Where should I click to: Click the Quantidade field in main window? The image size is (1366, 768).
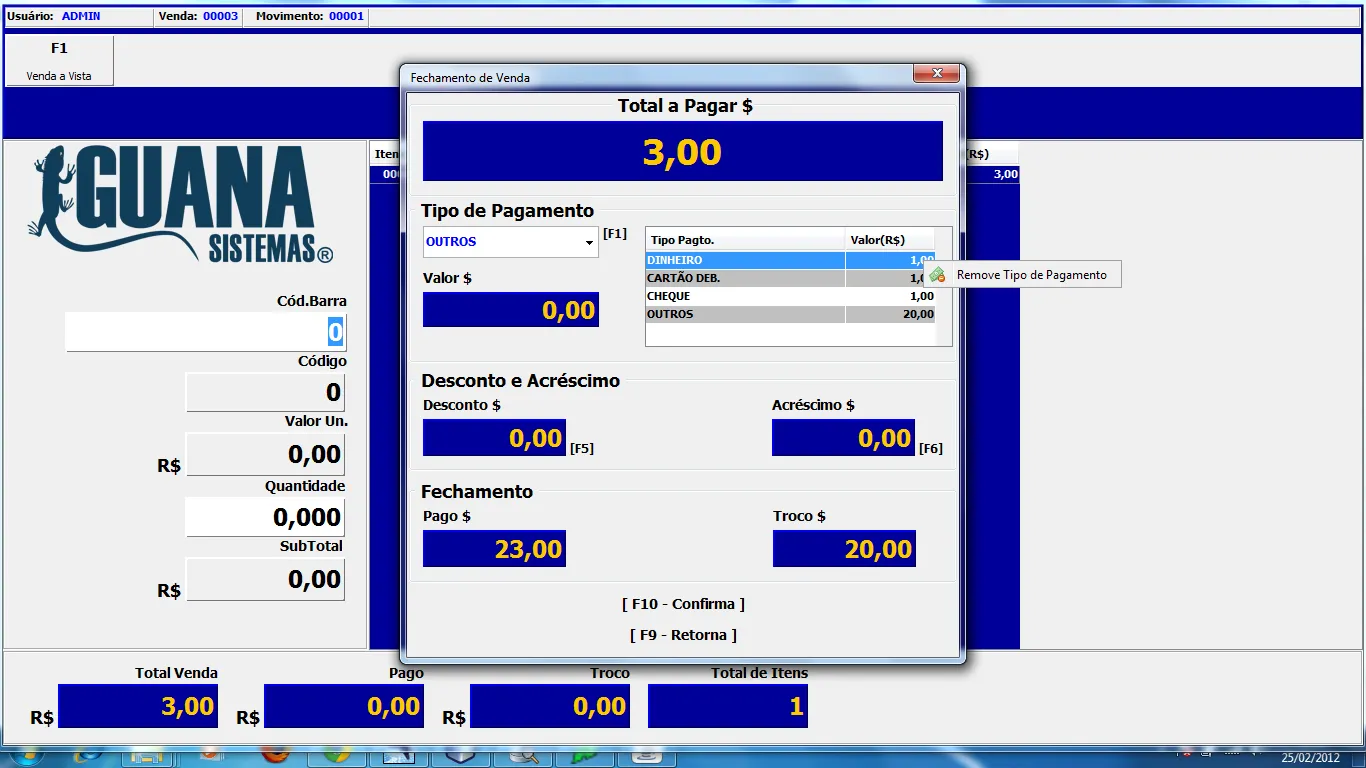point(265,517)
